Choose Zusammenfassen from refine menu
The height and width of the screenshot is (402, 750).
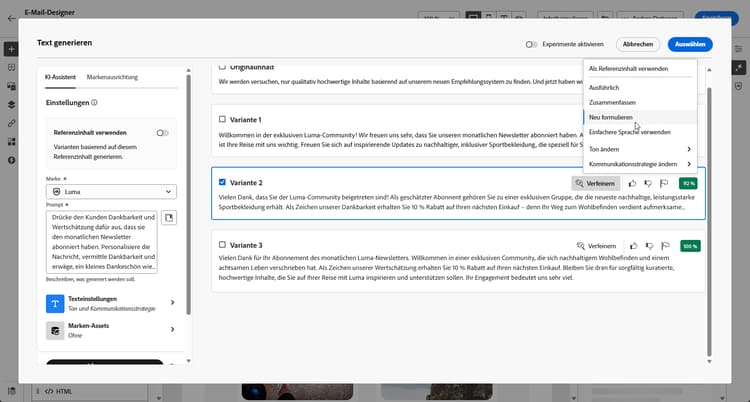(640, 102)
